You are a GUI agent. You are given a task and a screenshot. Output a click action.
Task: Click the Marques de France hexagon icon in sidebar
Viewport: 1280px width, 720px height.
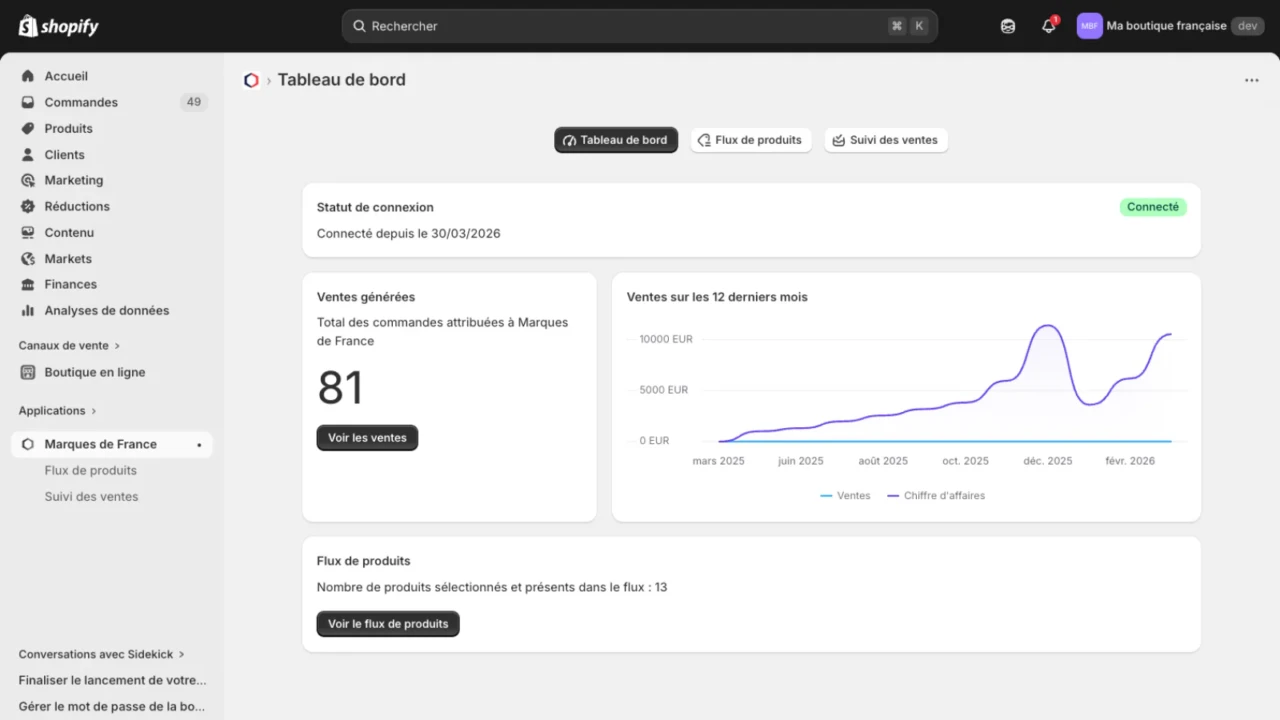pyautogui.click(x=28, y=444)
